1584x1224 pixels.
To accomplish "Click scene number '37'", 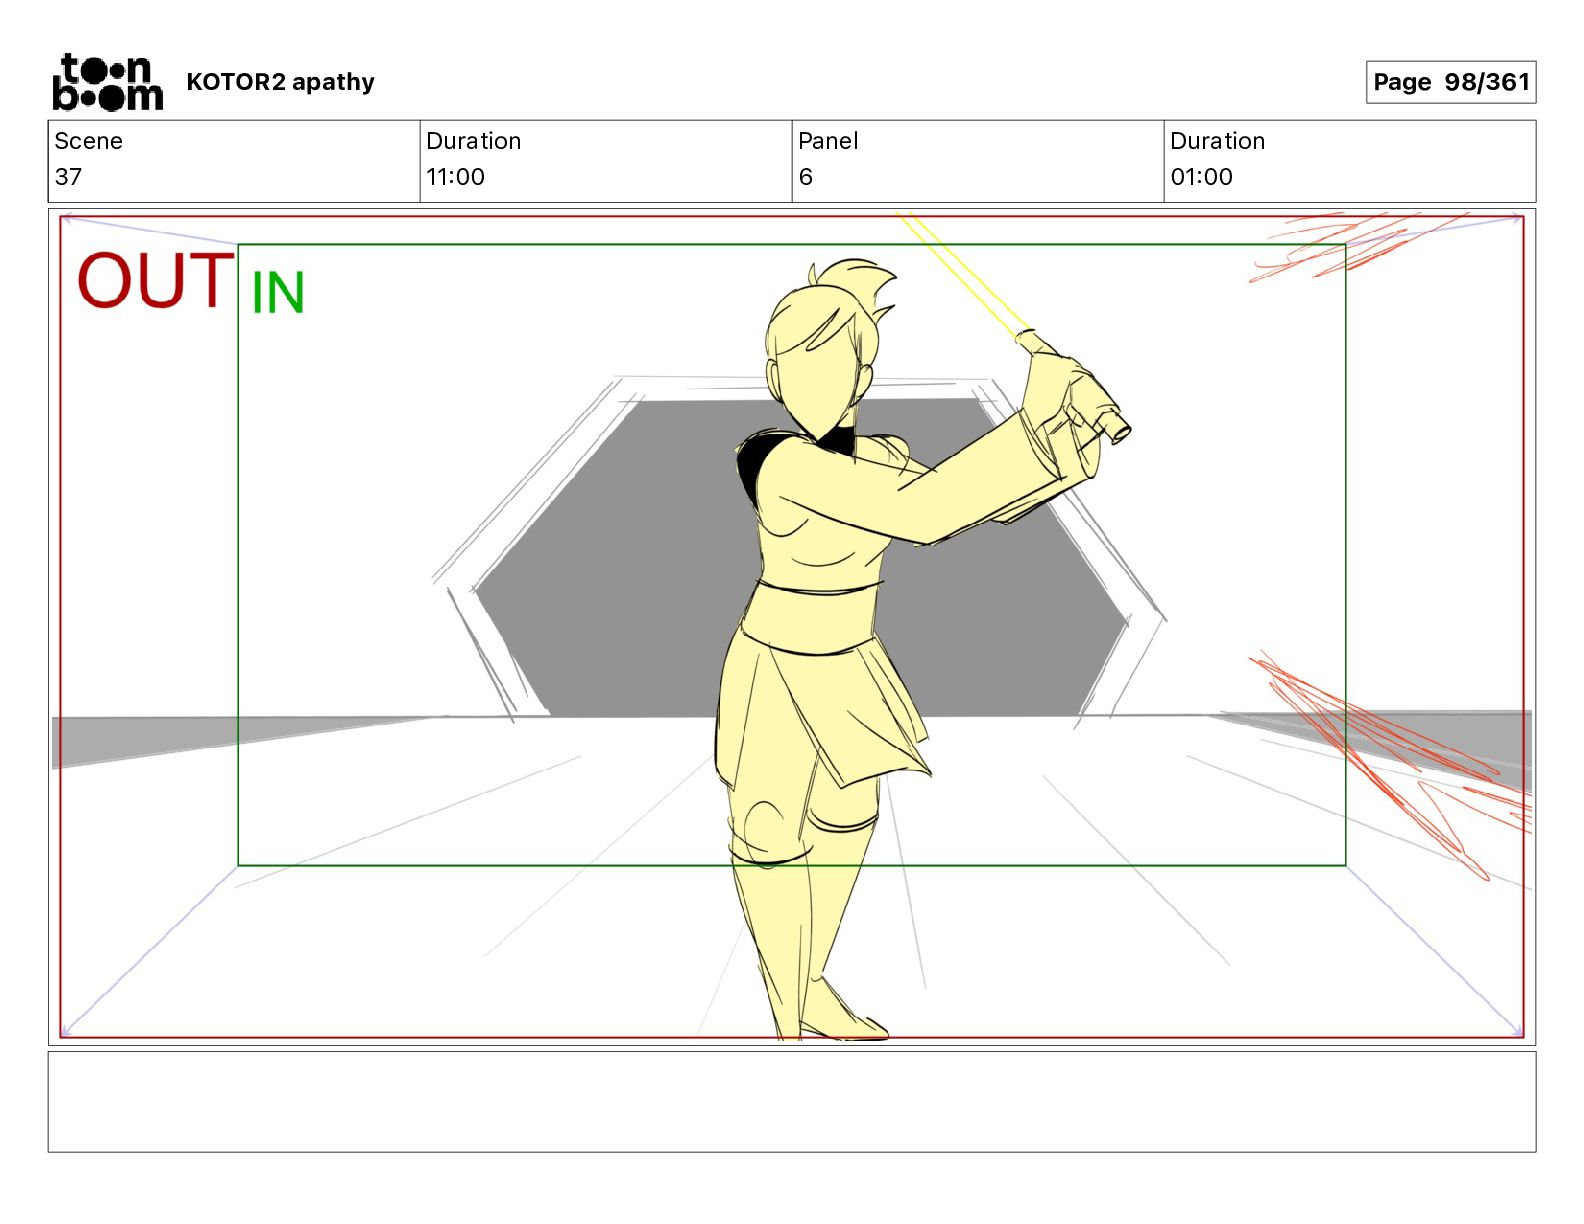I will click(x=68, y=177).
